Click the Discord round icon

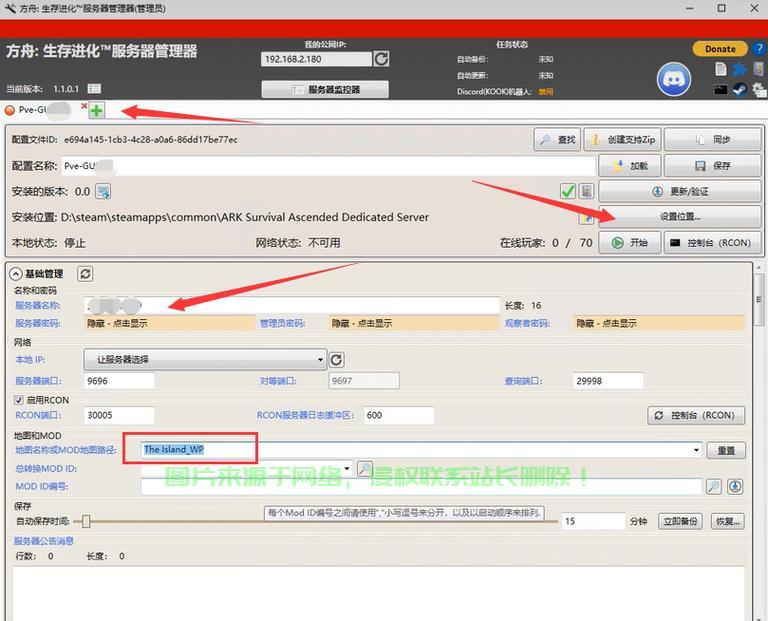pos(673,79)
